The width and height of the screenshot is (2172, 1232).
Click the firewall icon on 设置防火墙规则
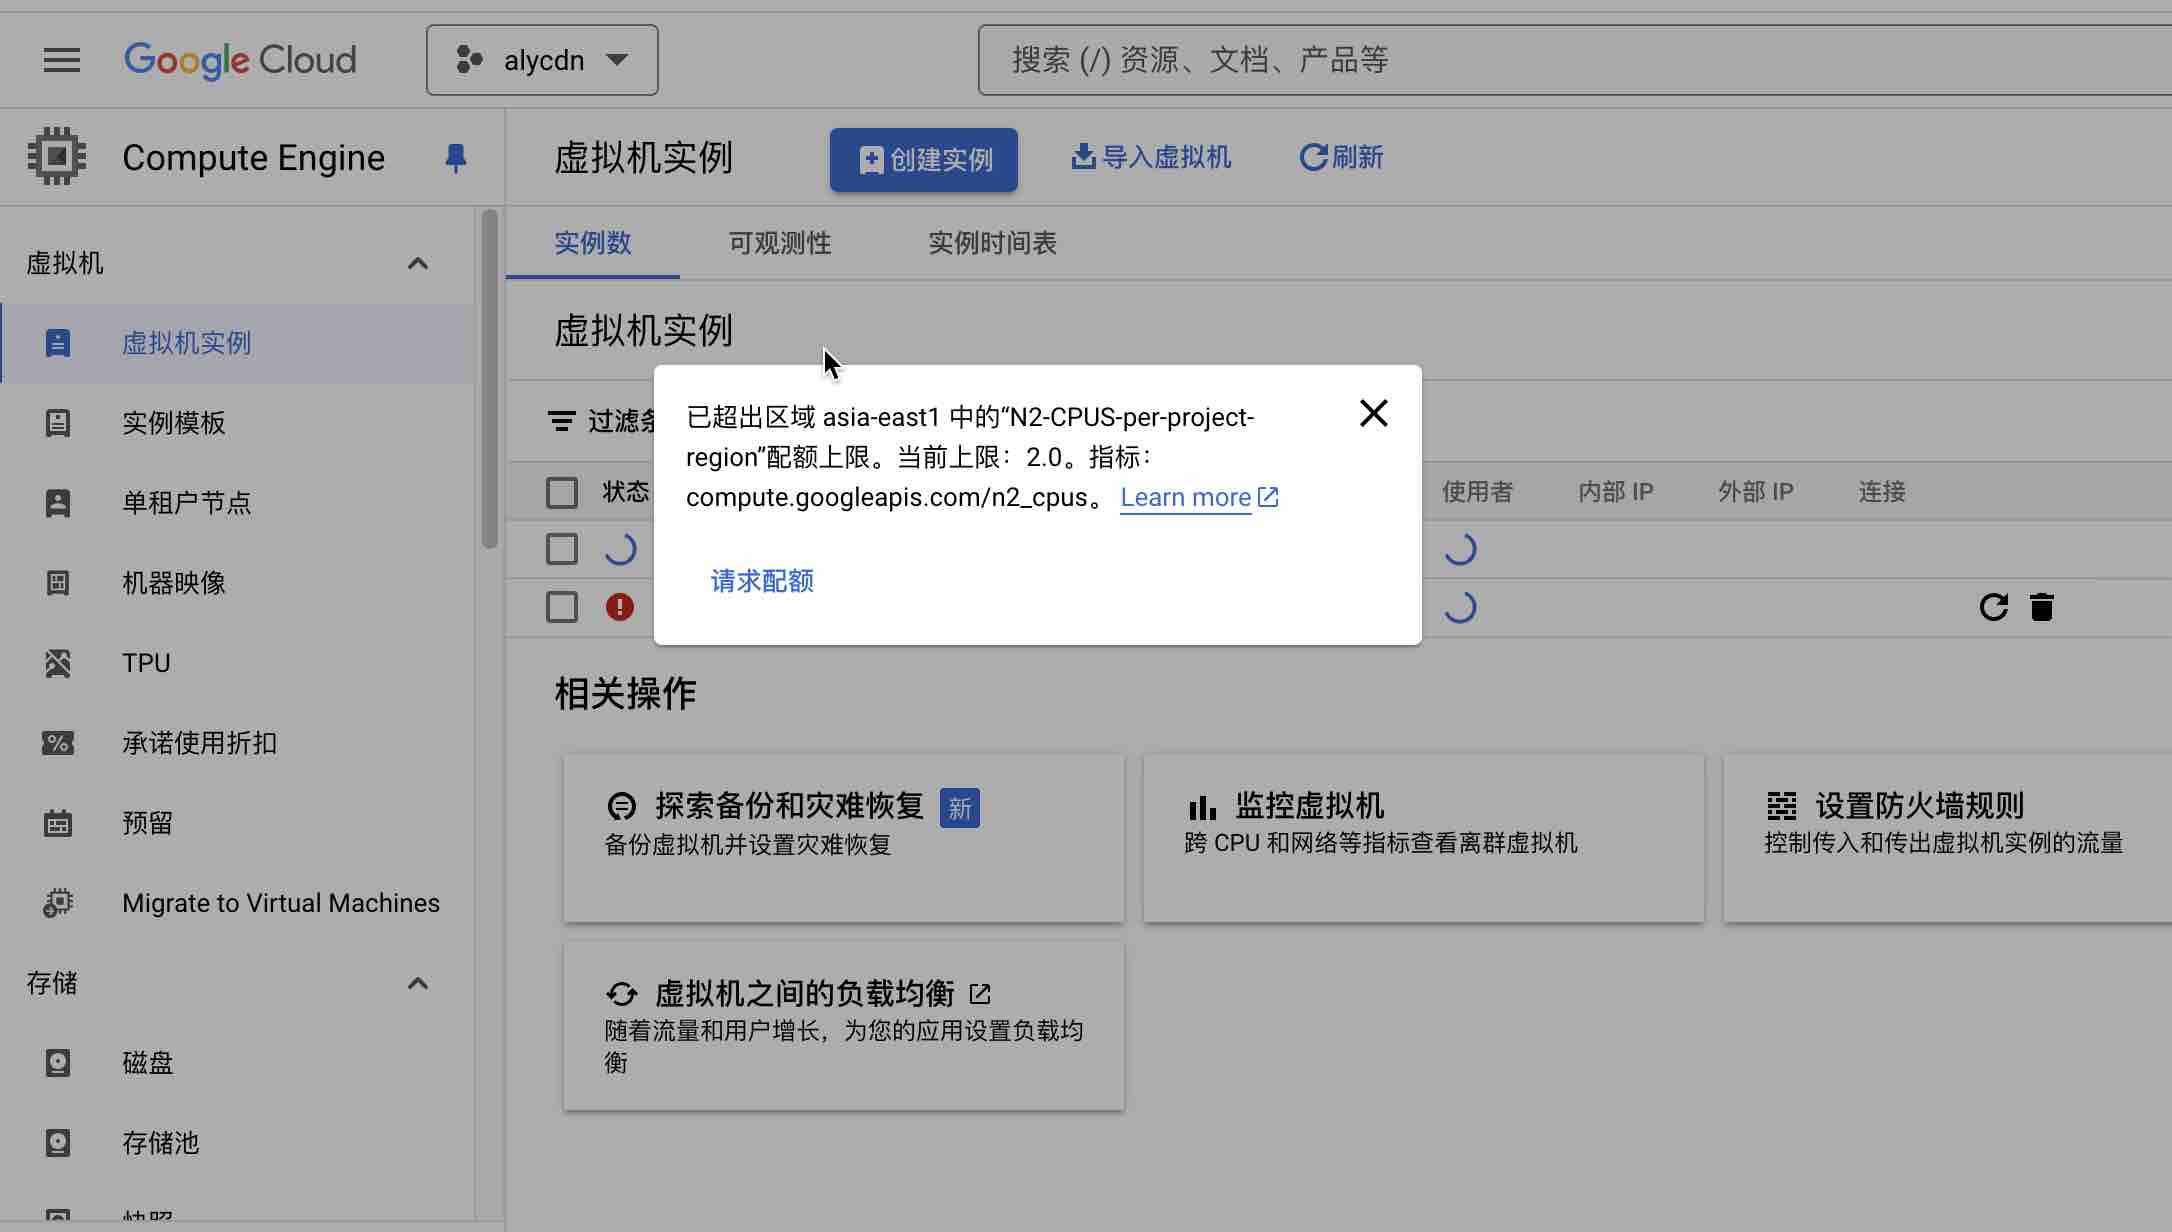coord(1782,806)
